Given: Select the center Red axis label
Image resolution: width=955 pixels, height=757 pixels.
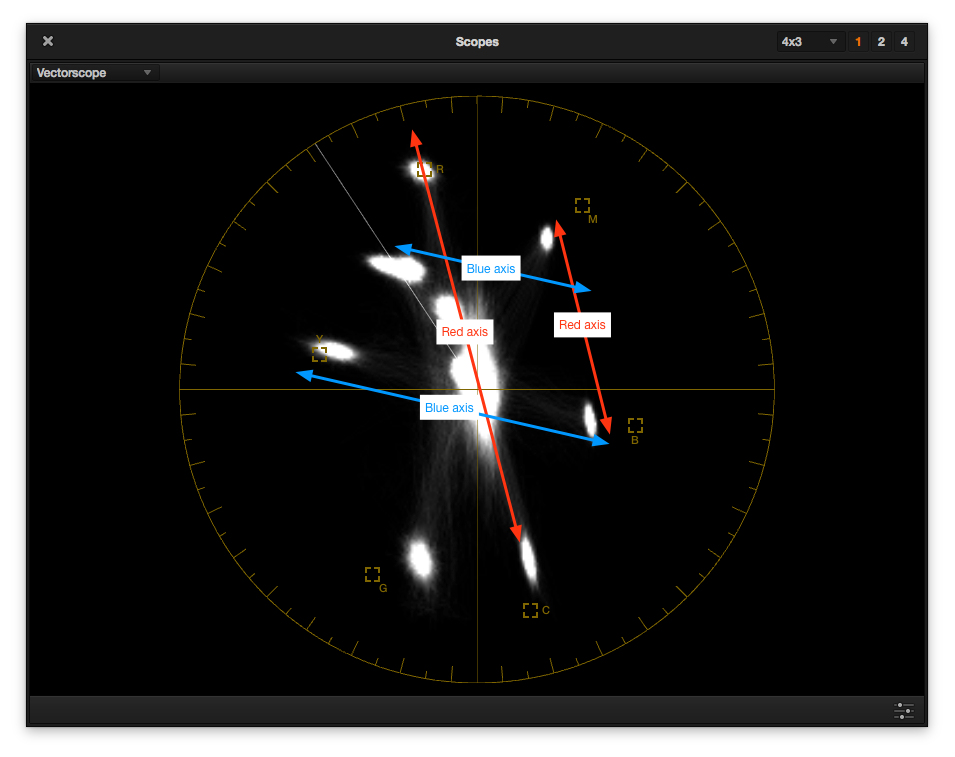Looking at the screenshot, I should pyautogui.click(x=465, y=332).
